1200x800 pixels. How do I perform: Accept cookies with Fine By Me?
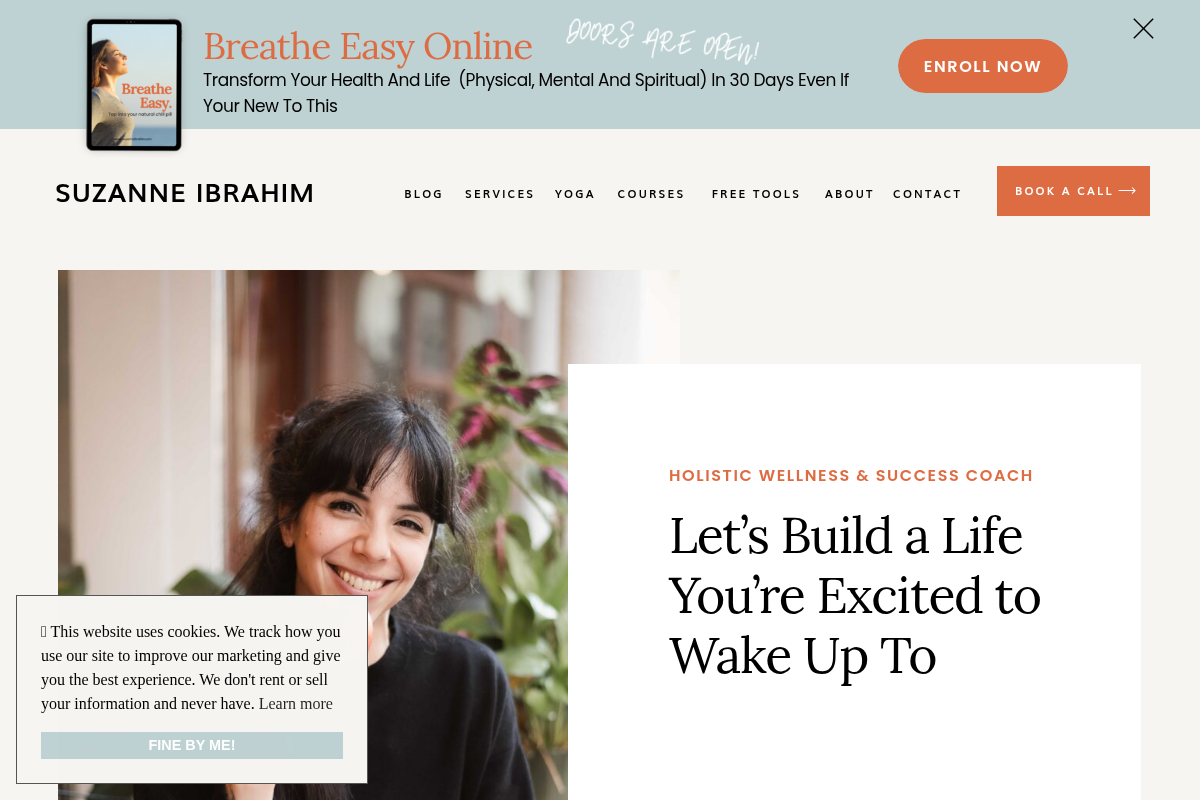192,745
